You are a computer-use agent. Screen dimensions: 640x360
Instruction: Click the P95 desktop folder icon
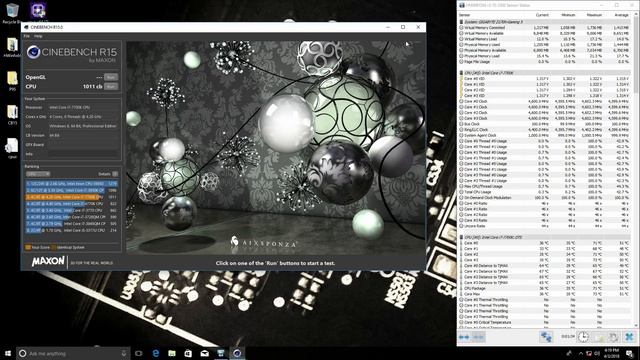[x=12, y=80]
